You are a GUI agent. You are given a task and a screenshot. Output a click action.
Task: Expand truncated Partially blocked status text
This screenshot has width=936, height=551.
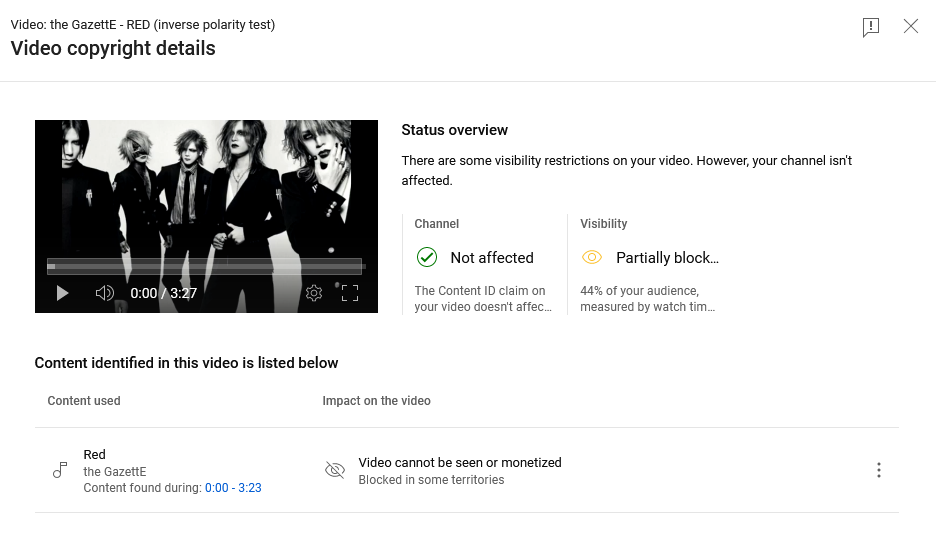coord(667,258)
